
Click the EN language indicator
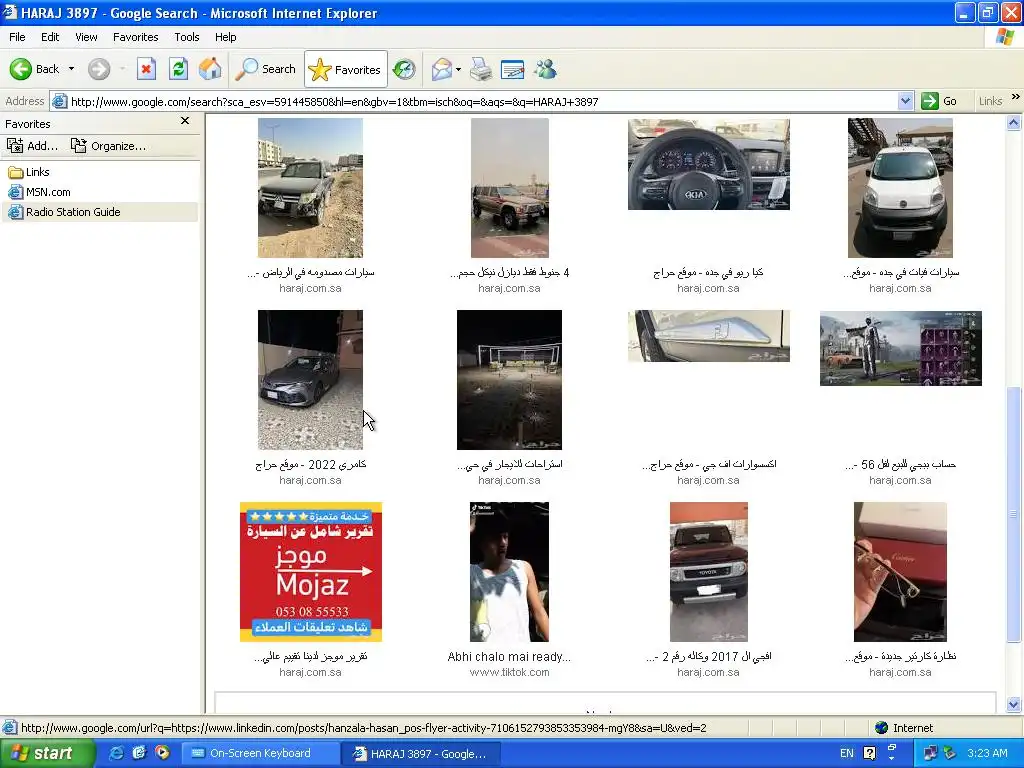pyautogui.click(x=846, y=754)
